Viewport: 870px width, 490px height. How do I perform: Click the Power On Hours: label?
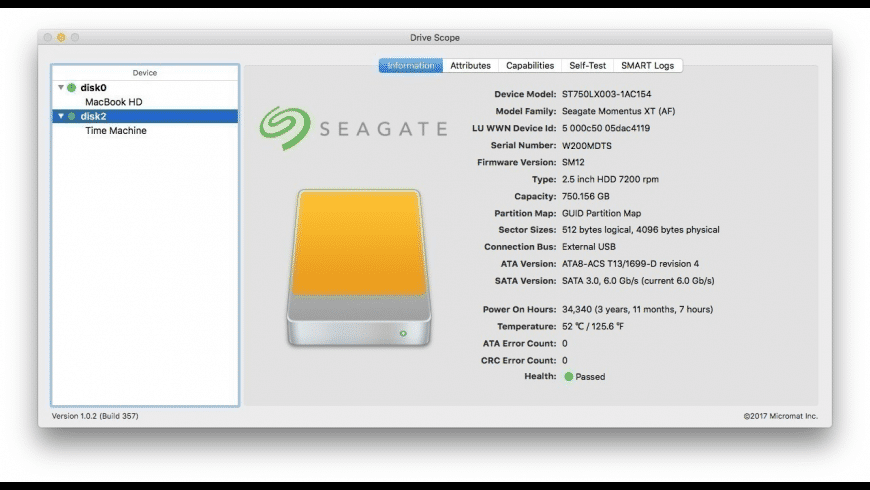519,310
